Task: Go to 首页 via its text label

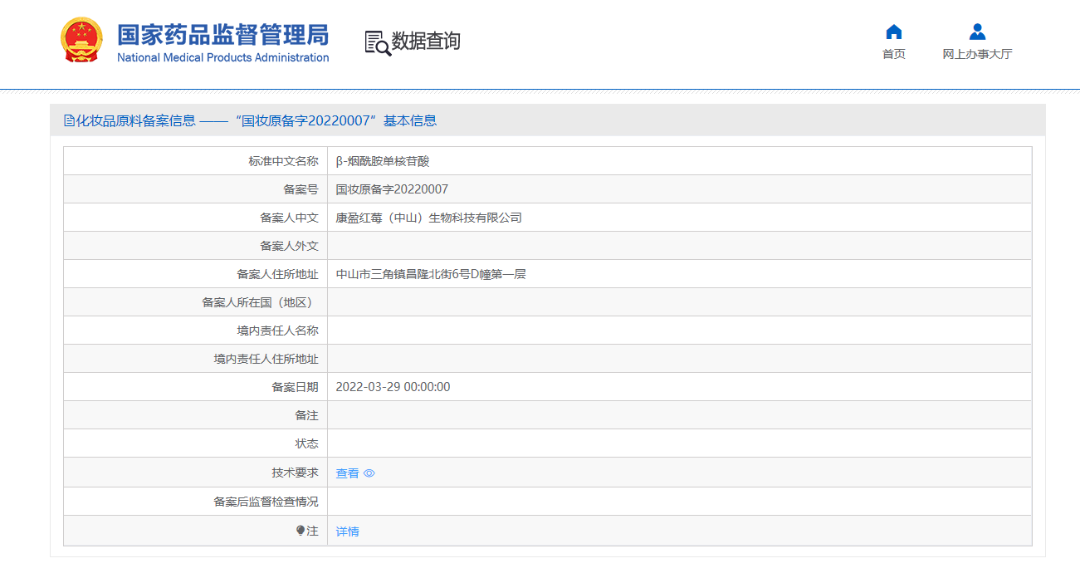Action: [x=894, y=54]
